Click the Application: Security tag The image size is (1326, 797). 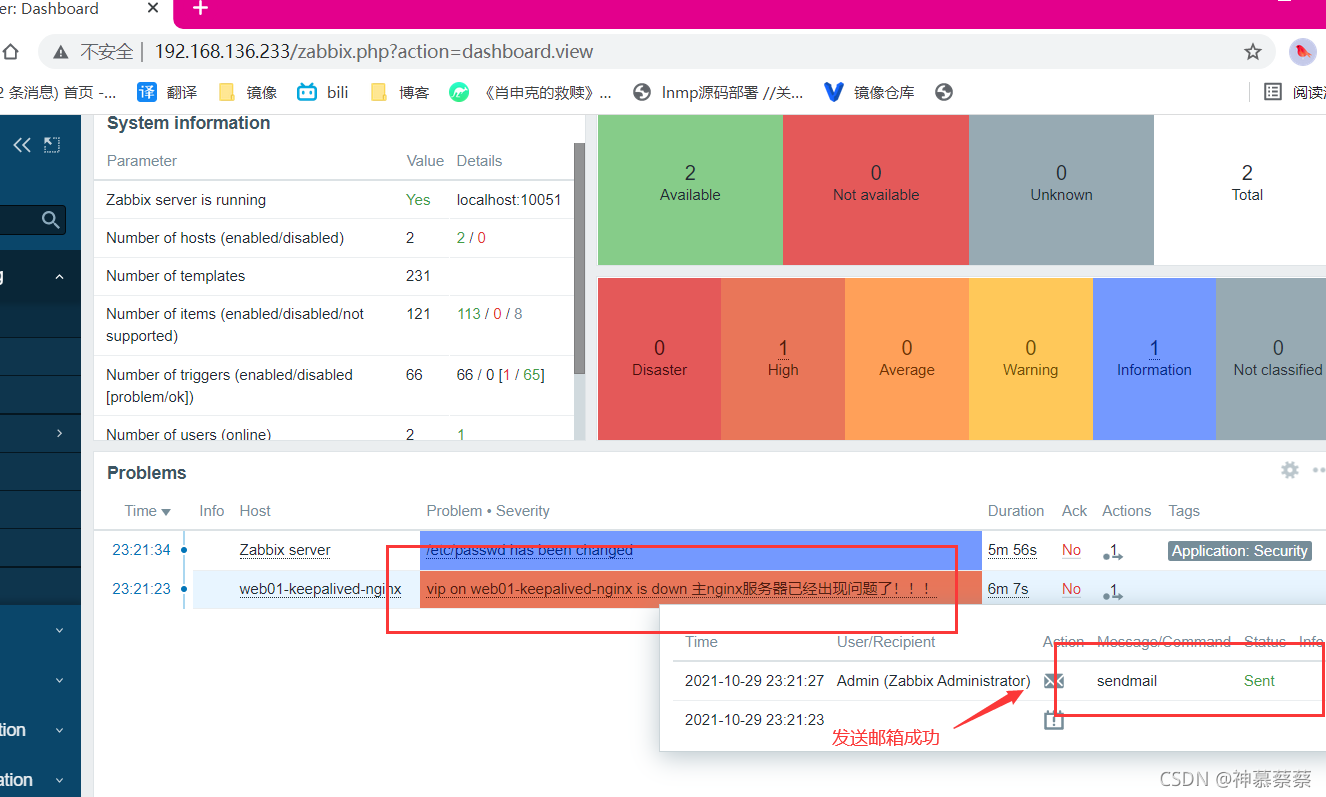click(x=1240, y=551)
